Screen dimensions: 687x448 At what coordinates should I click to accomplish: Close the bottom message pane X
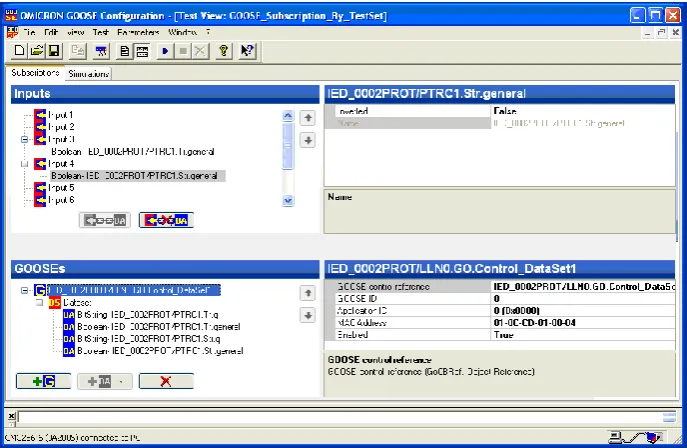point(11,416)
